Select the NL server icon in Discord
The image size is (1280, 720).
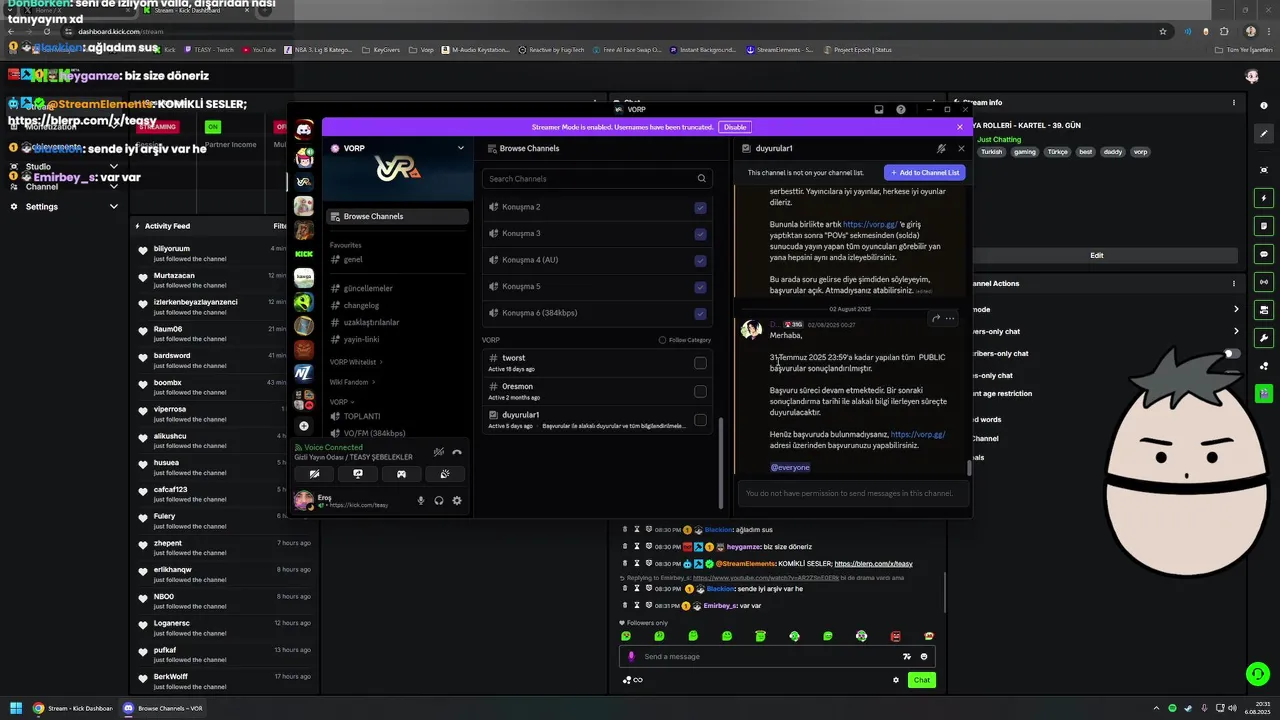(x=304, y=373)
